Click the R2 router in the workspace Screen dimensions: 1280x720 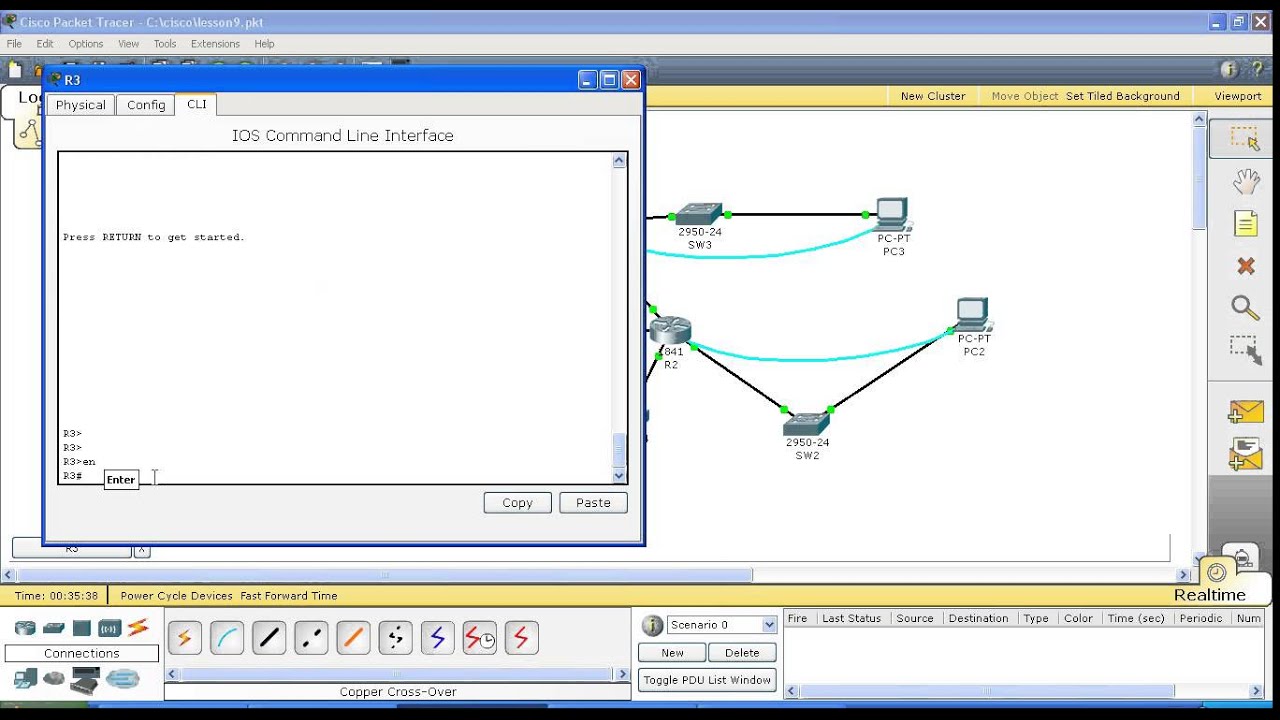click(x=670, y=330)
